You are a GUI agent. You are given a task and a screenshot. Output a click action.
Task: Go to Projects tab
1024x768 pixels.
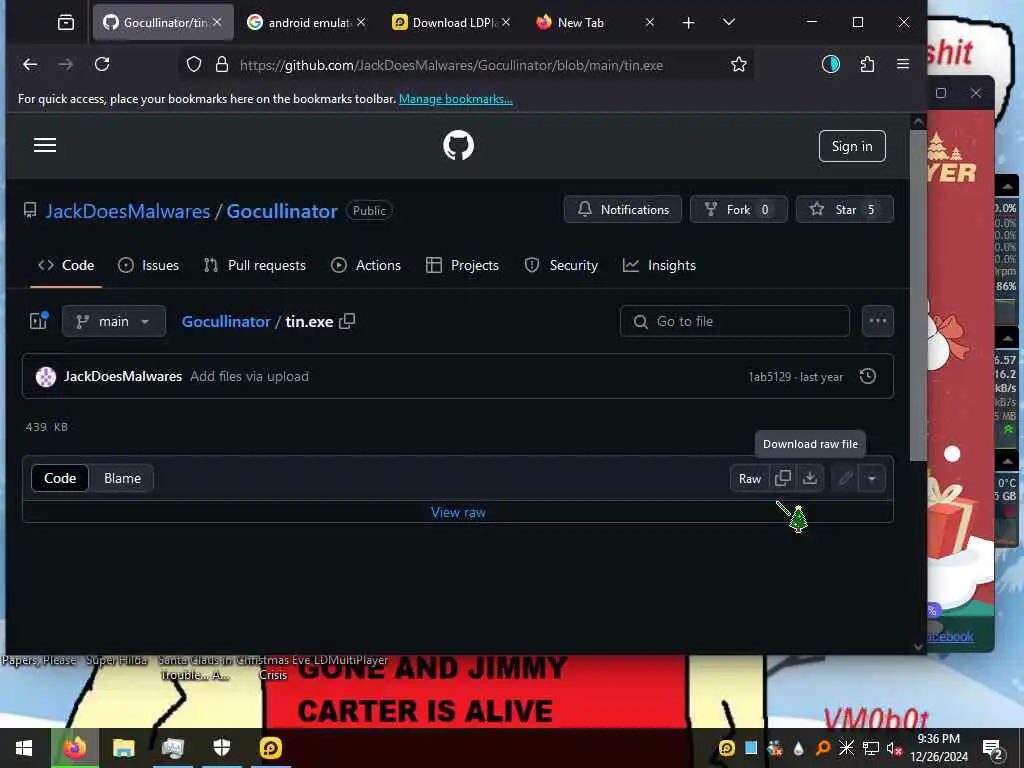(462, 265)
